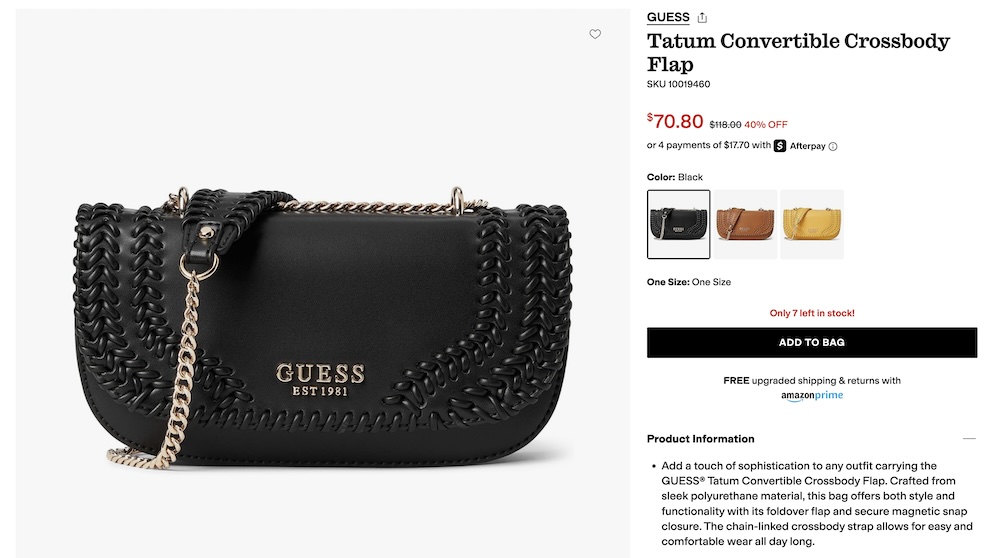Click the $70.80 sale price
The height and width of the screenshot is (558, 1000).
(x=675, y=121)
